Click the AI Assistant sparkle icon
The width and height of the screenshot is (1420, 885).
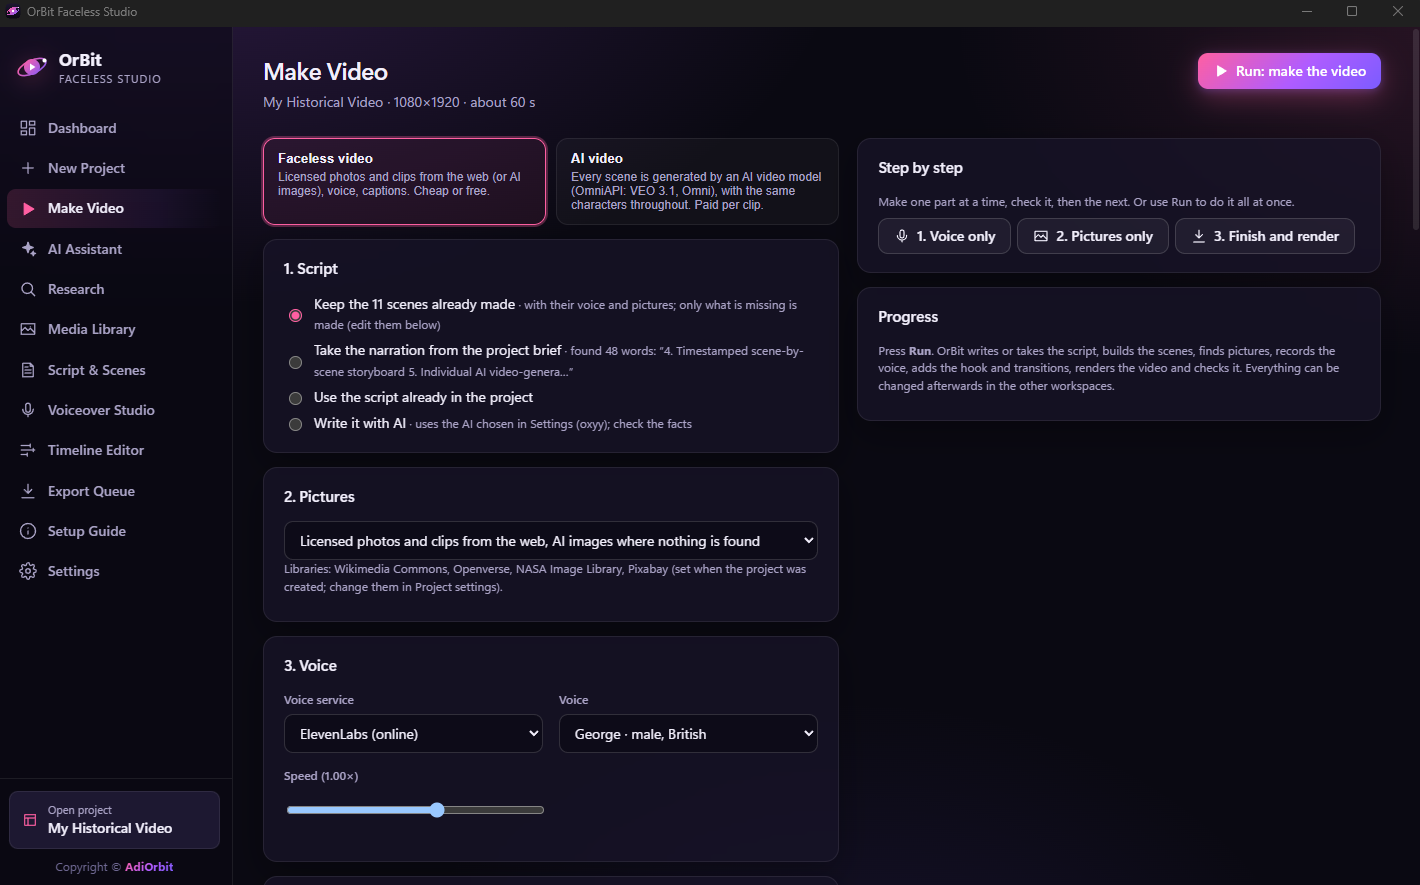click(28, 249)
